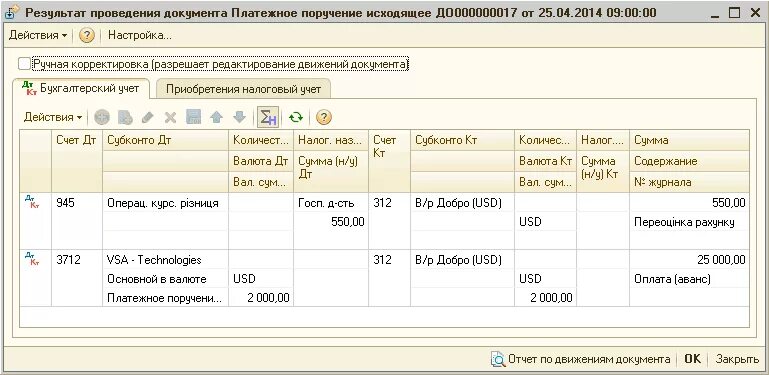Viewport: 769px width, 375px height.
Task: Select Операц. курс. різниця cell
Action: click(166, 202)
